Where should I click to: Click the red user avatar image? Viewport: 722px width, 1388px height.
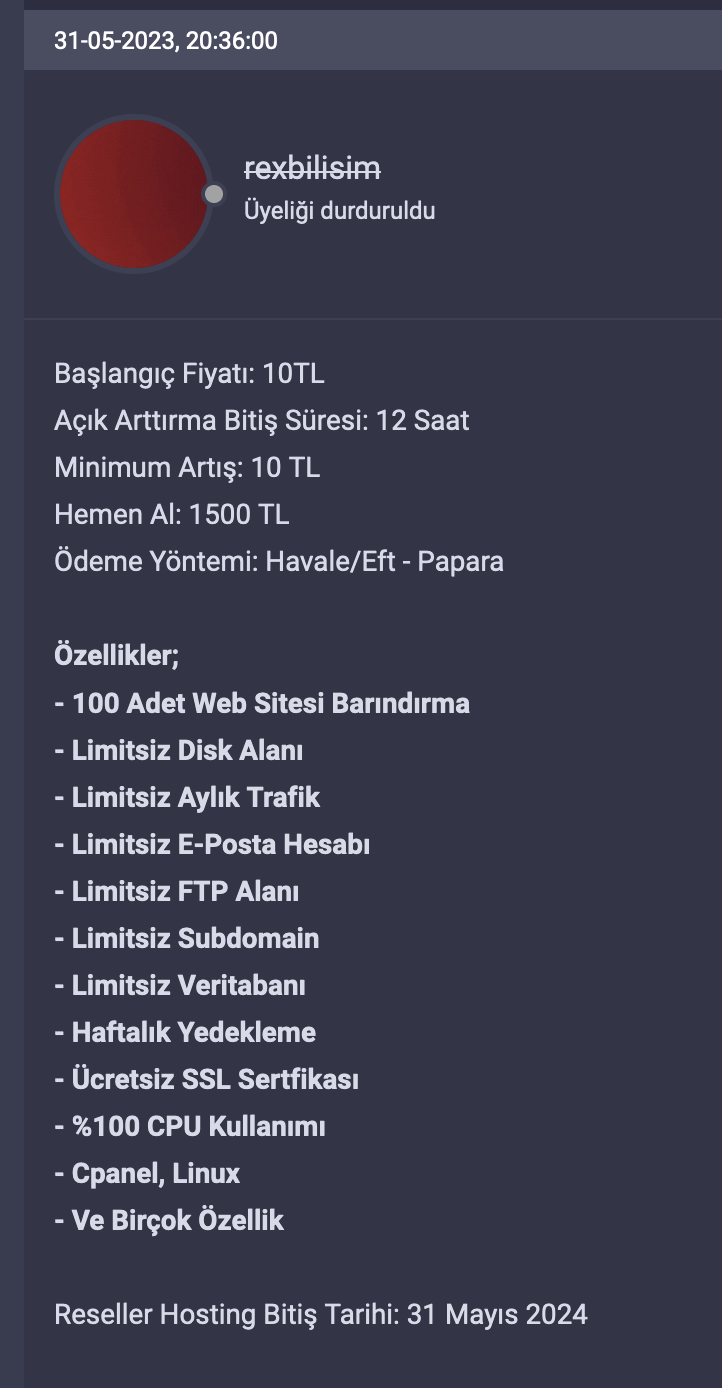click(x=134, y=194)
